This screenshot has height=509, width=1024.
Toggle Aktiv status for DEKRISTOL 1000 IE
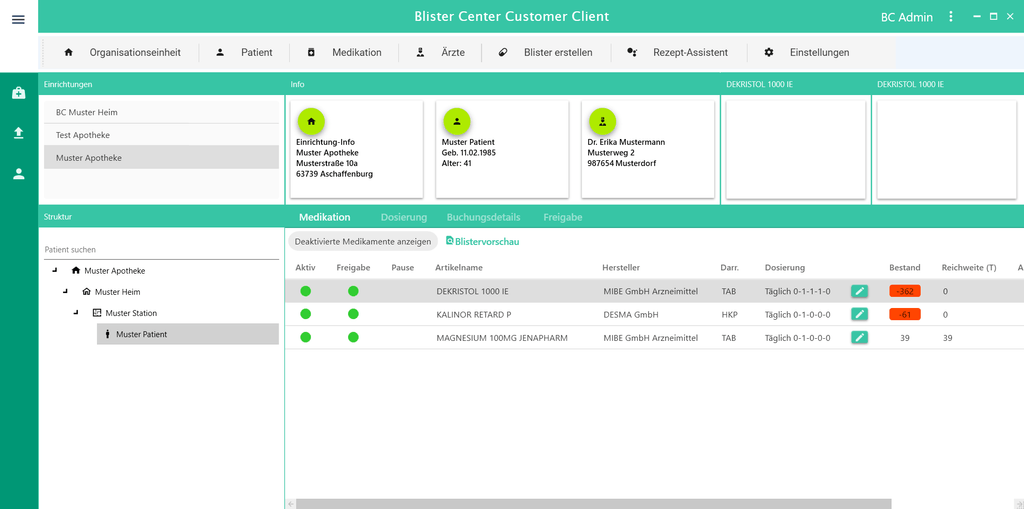306,291
